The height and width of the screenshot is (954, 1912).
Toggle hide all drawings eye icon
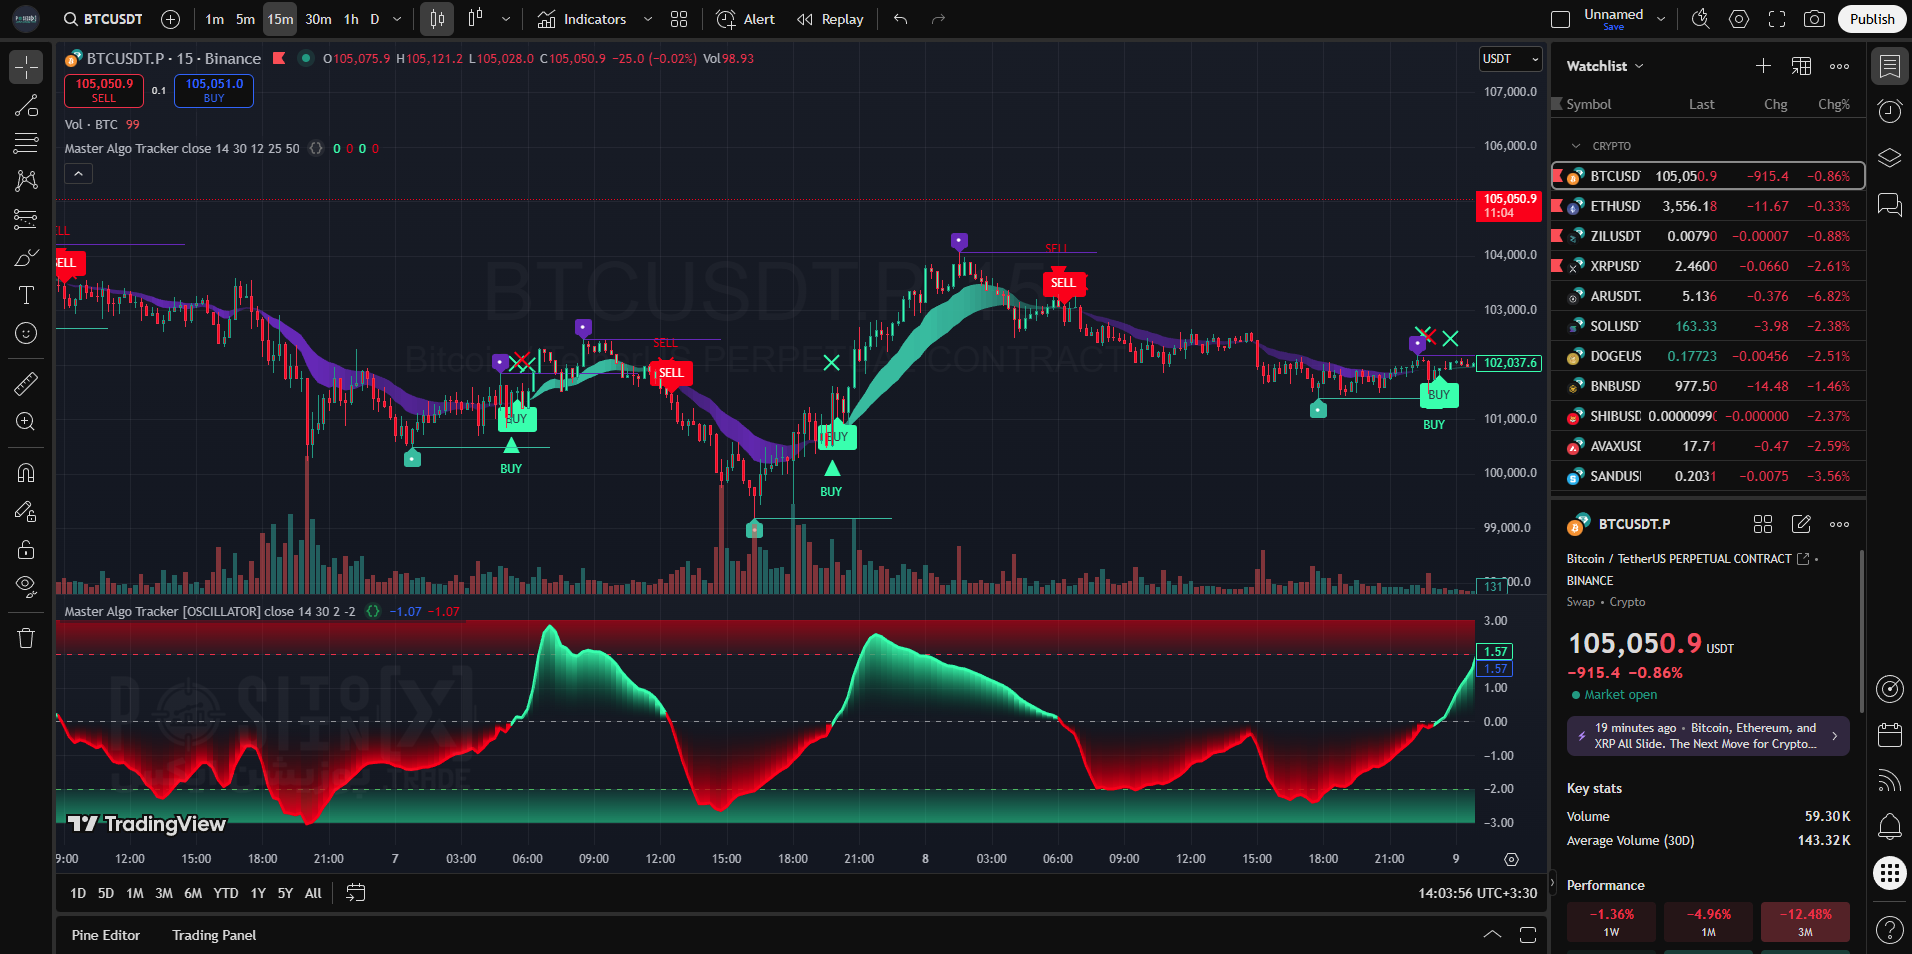tap(26, 586)
